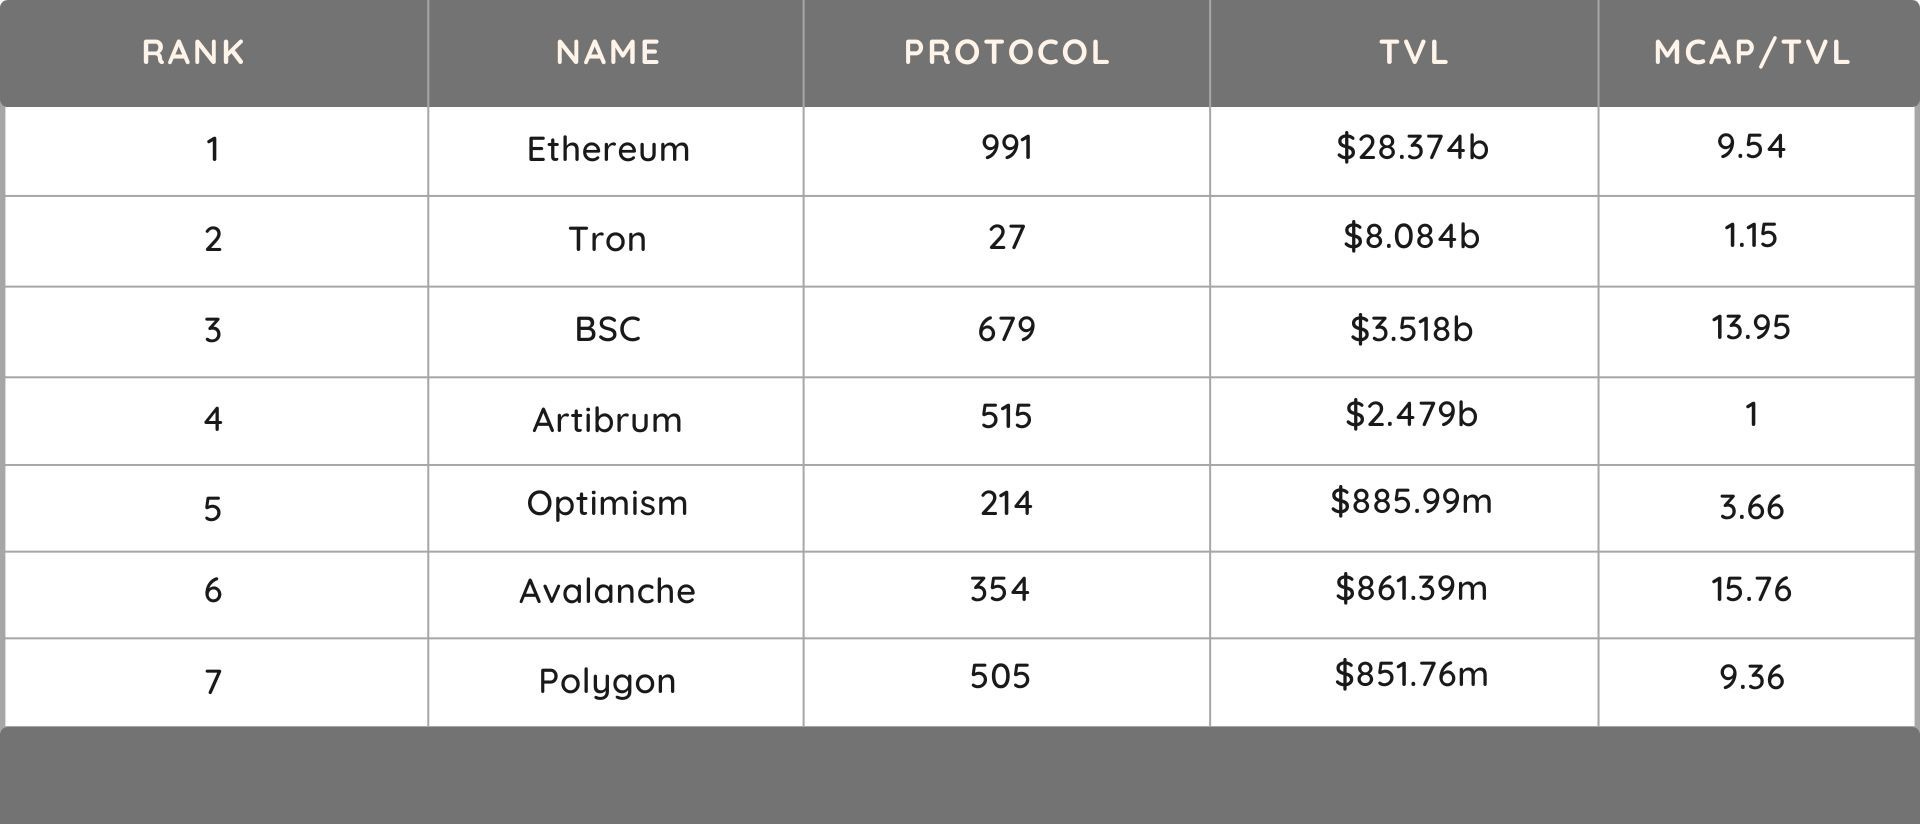Select the Tron name cell
Screen dimensions: 1920x824
[608, 239]
